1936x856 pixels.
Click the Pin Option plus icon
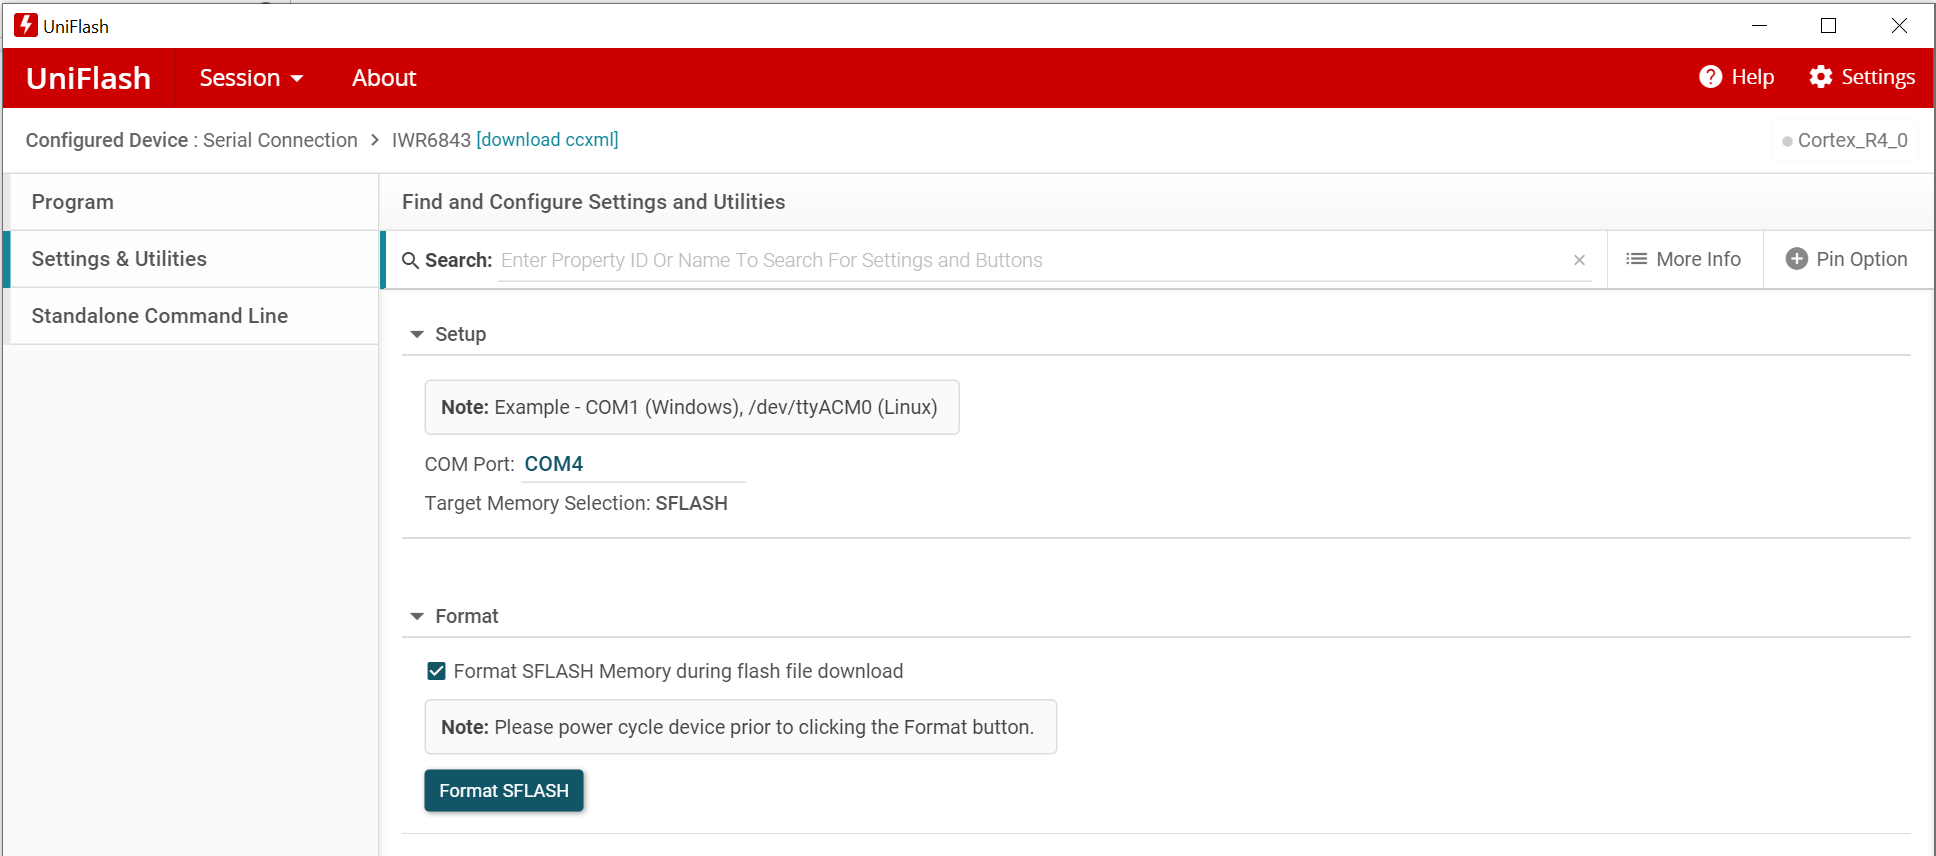1797,259
